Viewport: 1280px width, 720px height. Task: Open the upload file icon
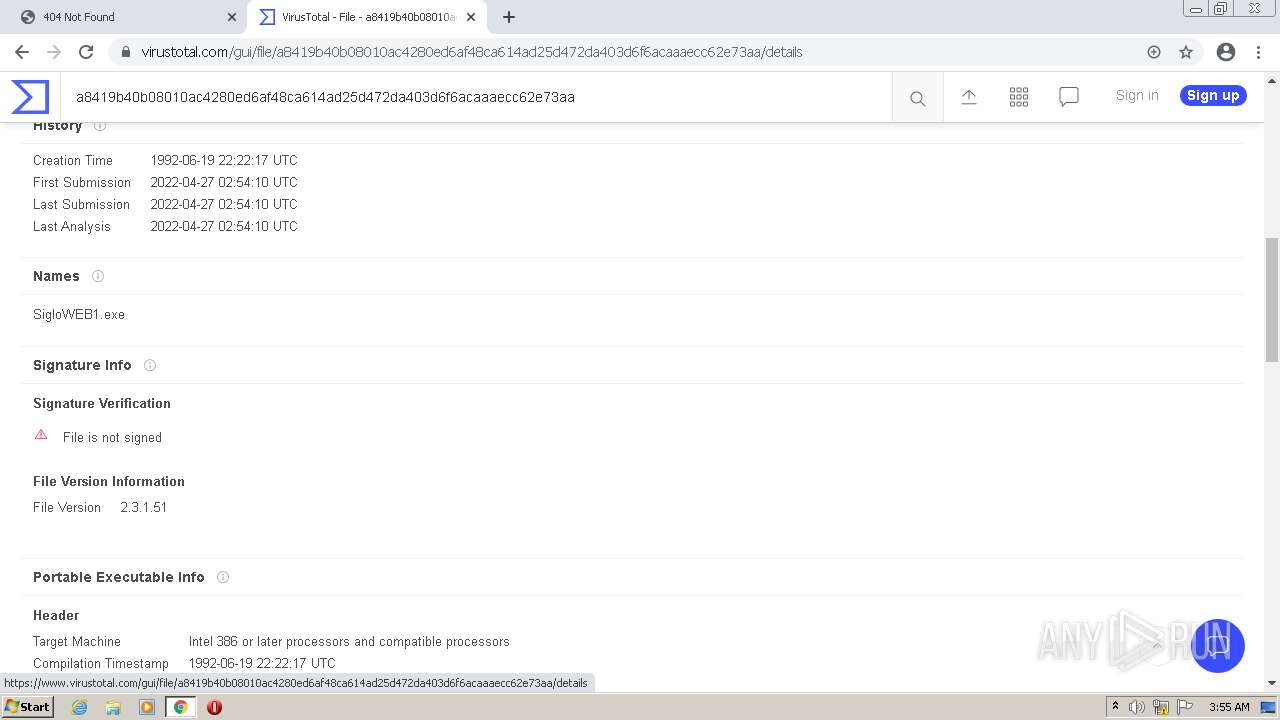coord(969,97)
